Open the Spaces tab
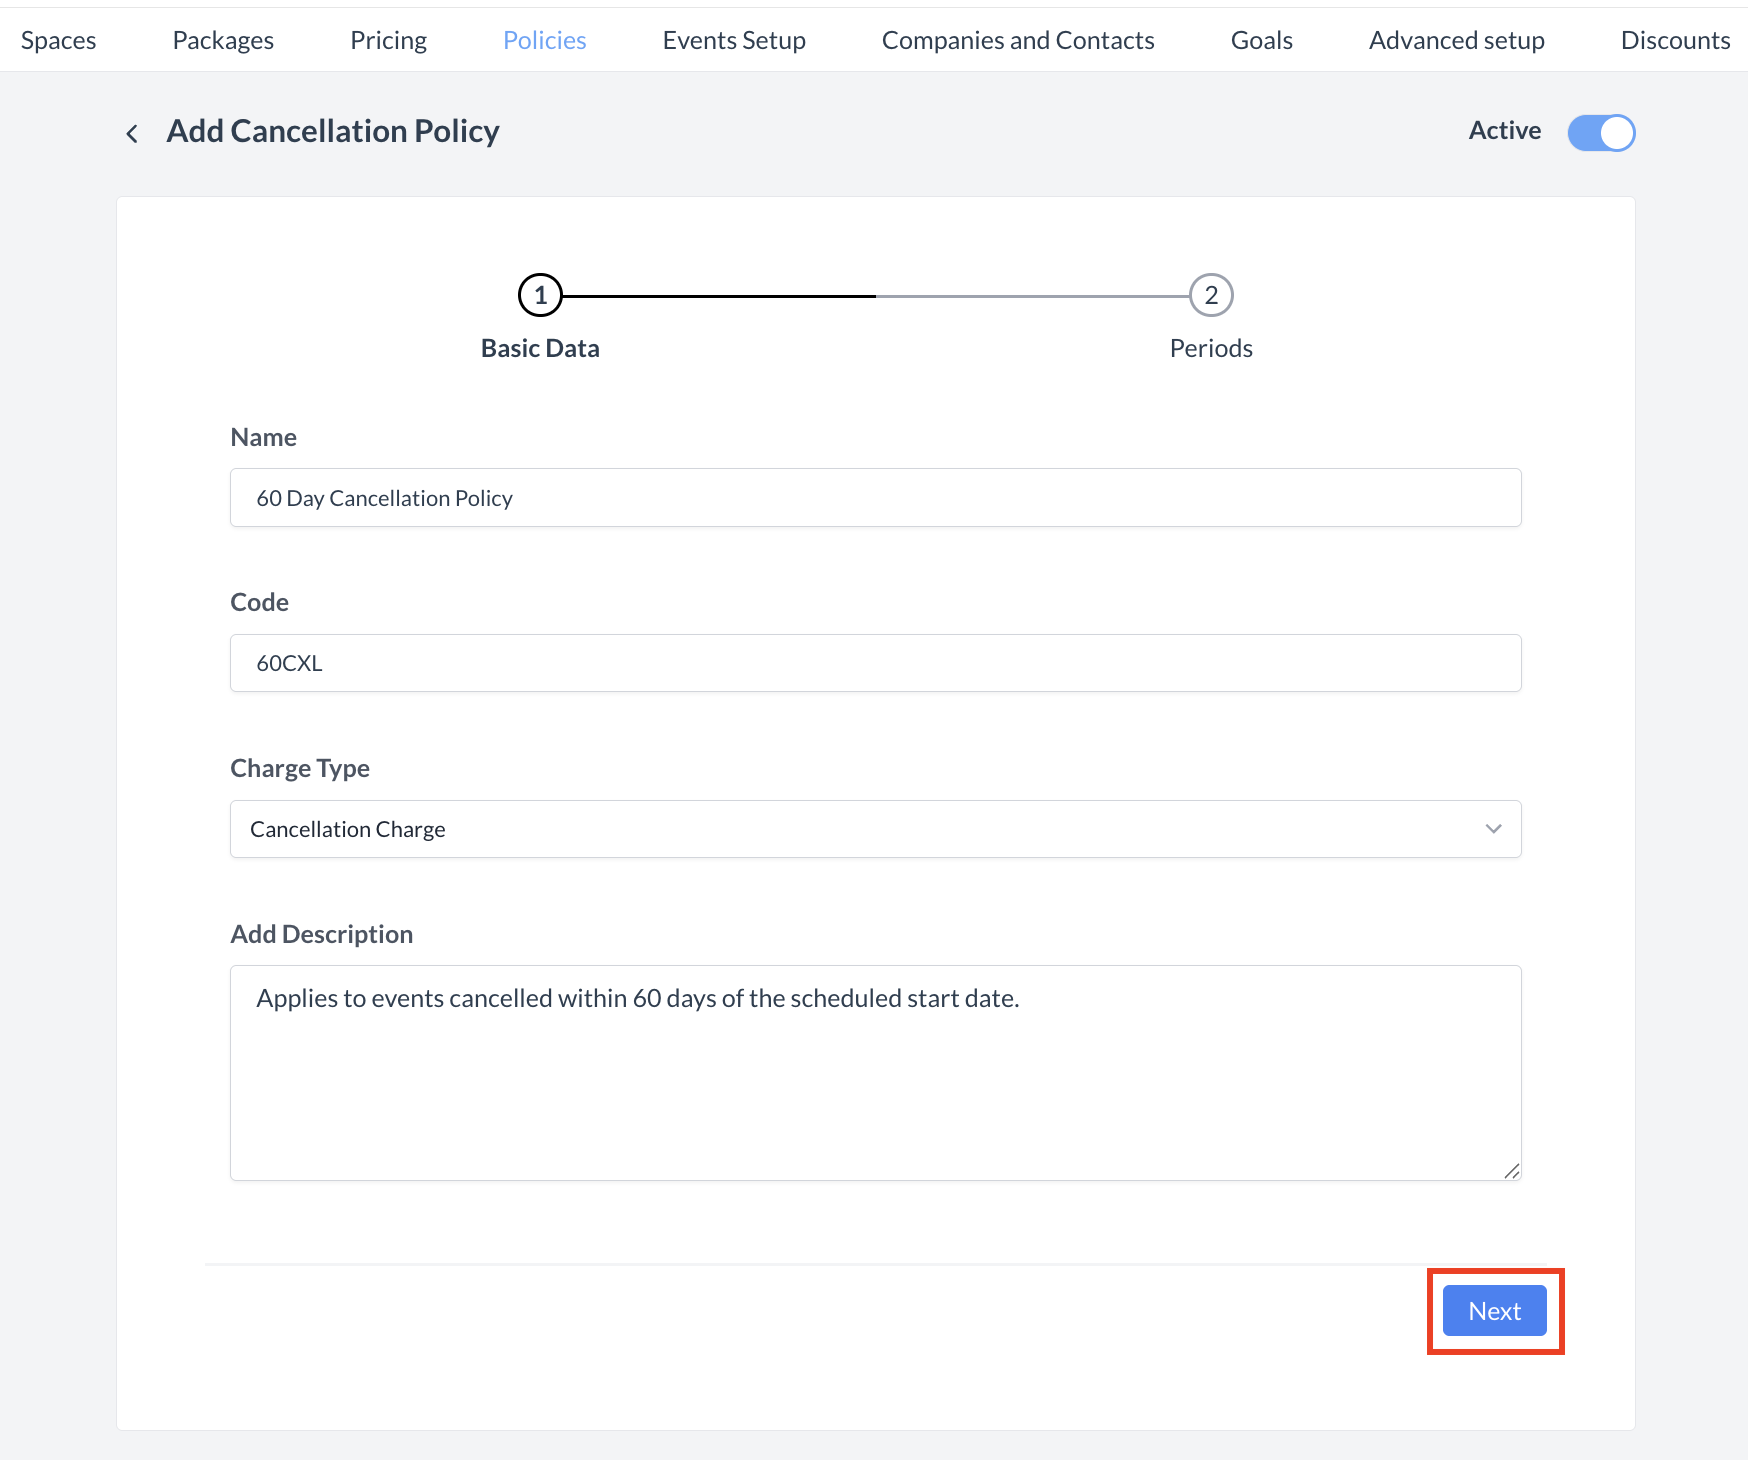The image size is (1748, 1460). (57, 40)
